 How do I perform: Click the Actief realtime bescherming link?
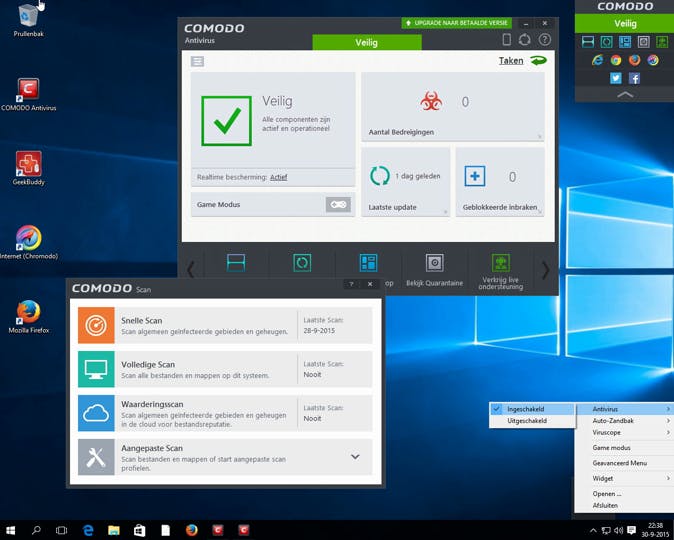click(278, 177)
